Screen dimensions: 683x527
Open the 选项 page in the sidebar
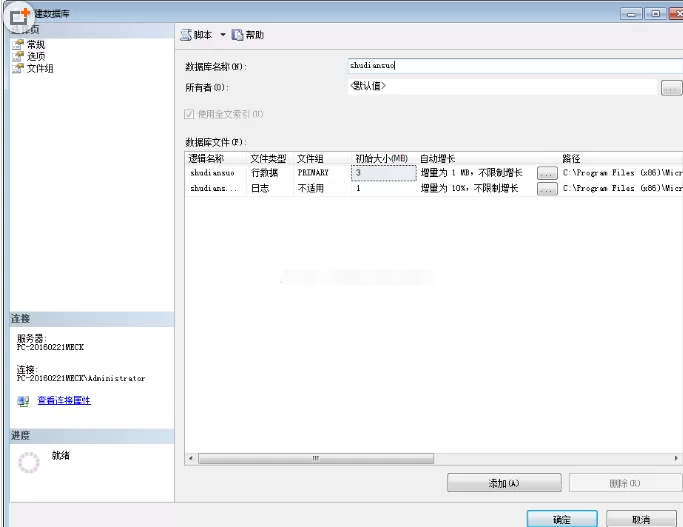click(x=36, y=56)
